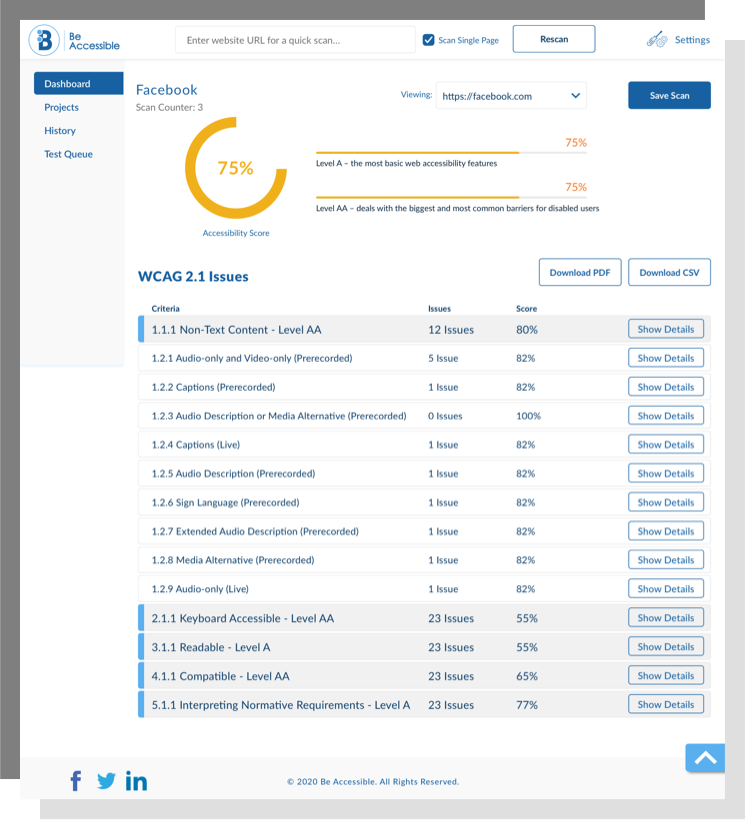Click the 'WCAG 2.1 Issues' heading
Image resolution: width=745 pixels, height=820 pixels.
193,277
